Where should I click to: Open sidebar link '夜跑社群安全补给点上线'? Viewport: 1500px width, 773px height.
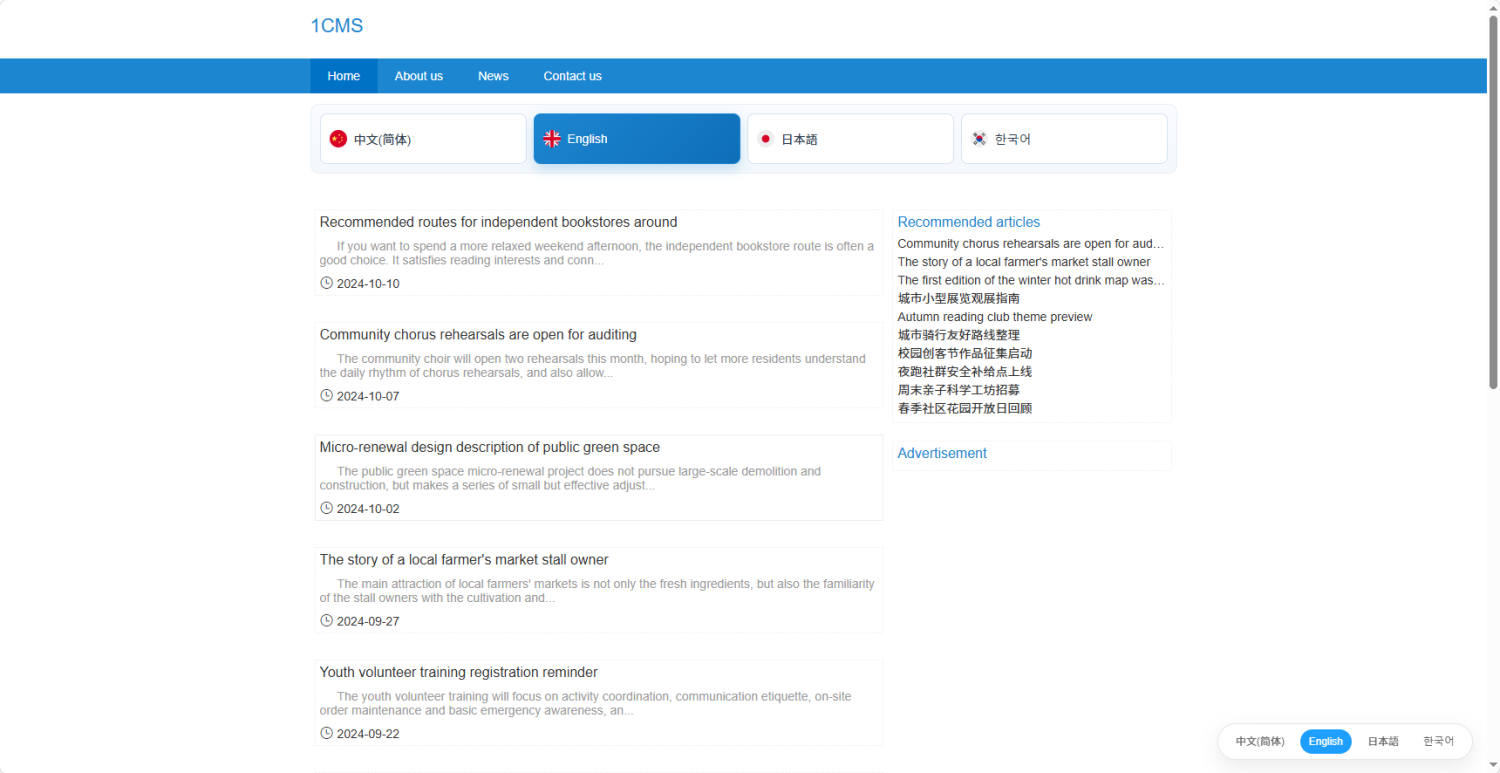pyautogui.click(x=965, y=372)
